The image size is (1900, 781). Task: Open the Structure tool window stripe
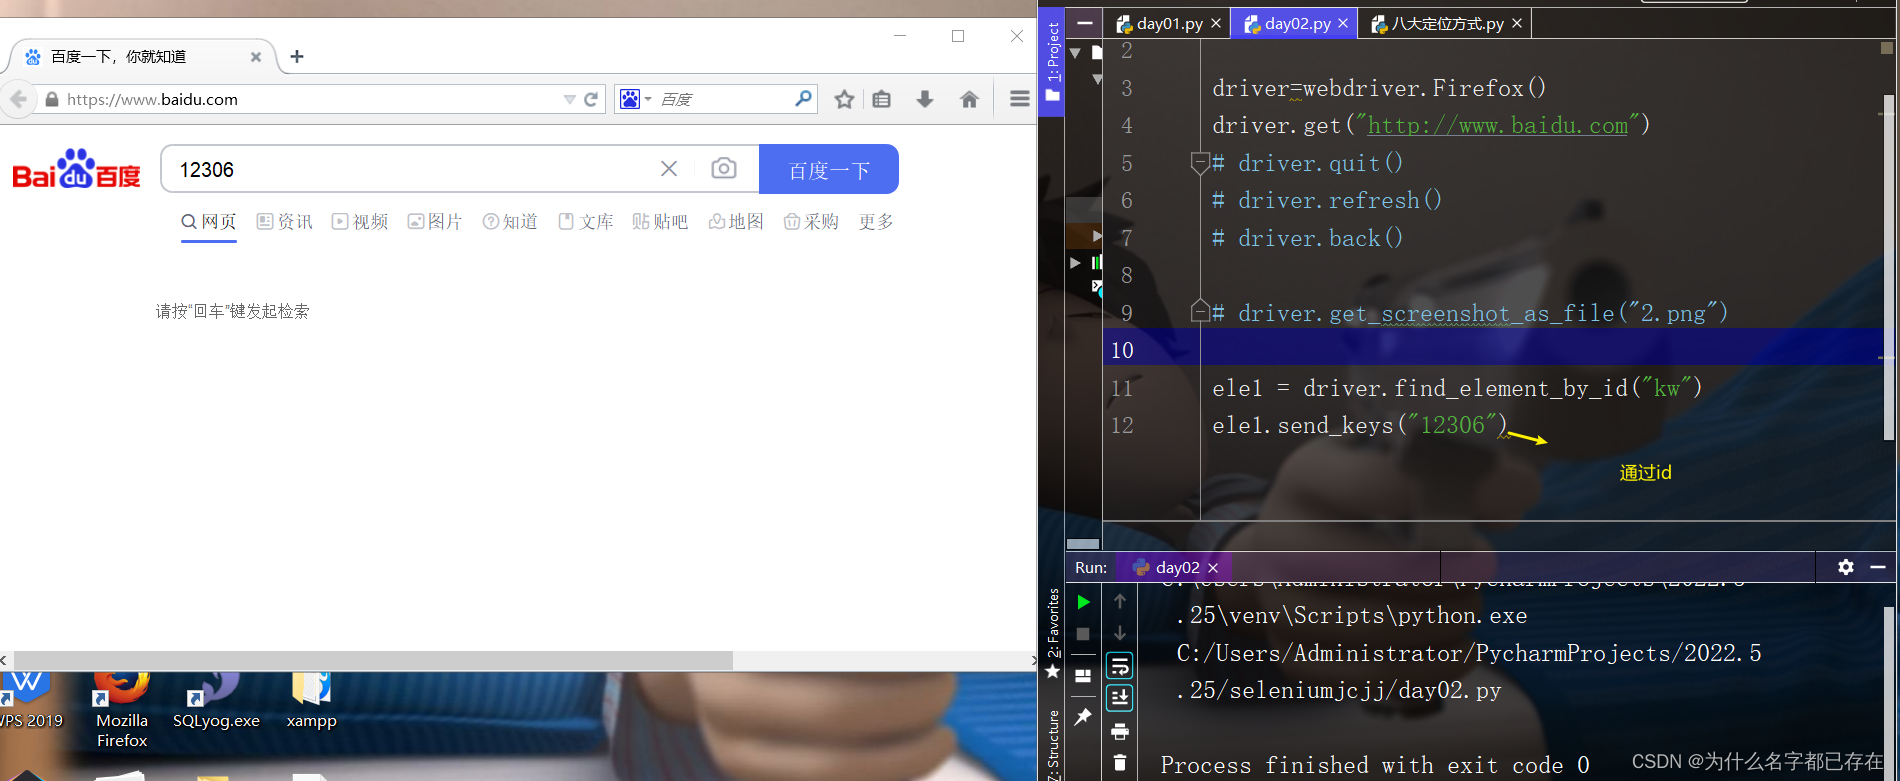1052,743
